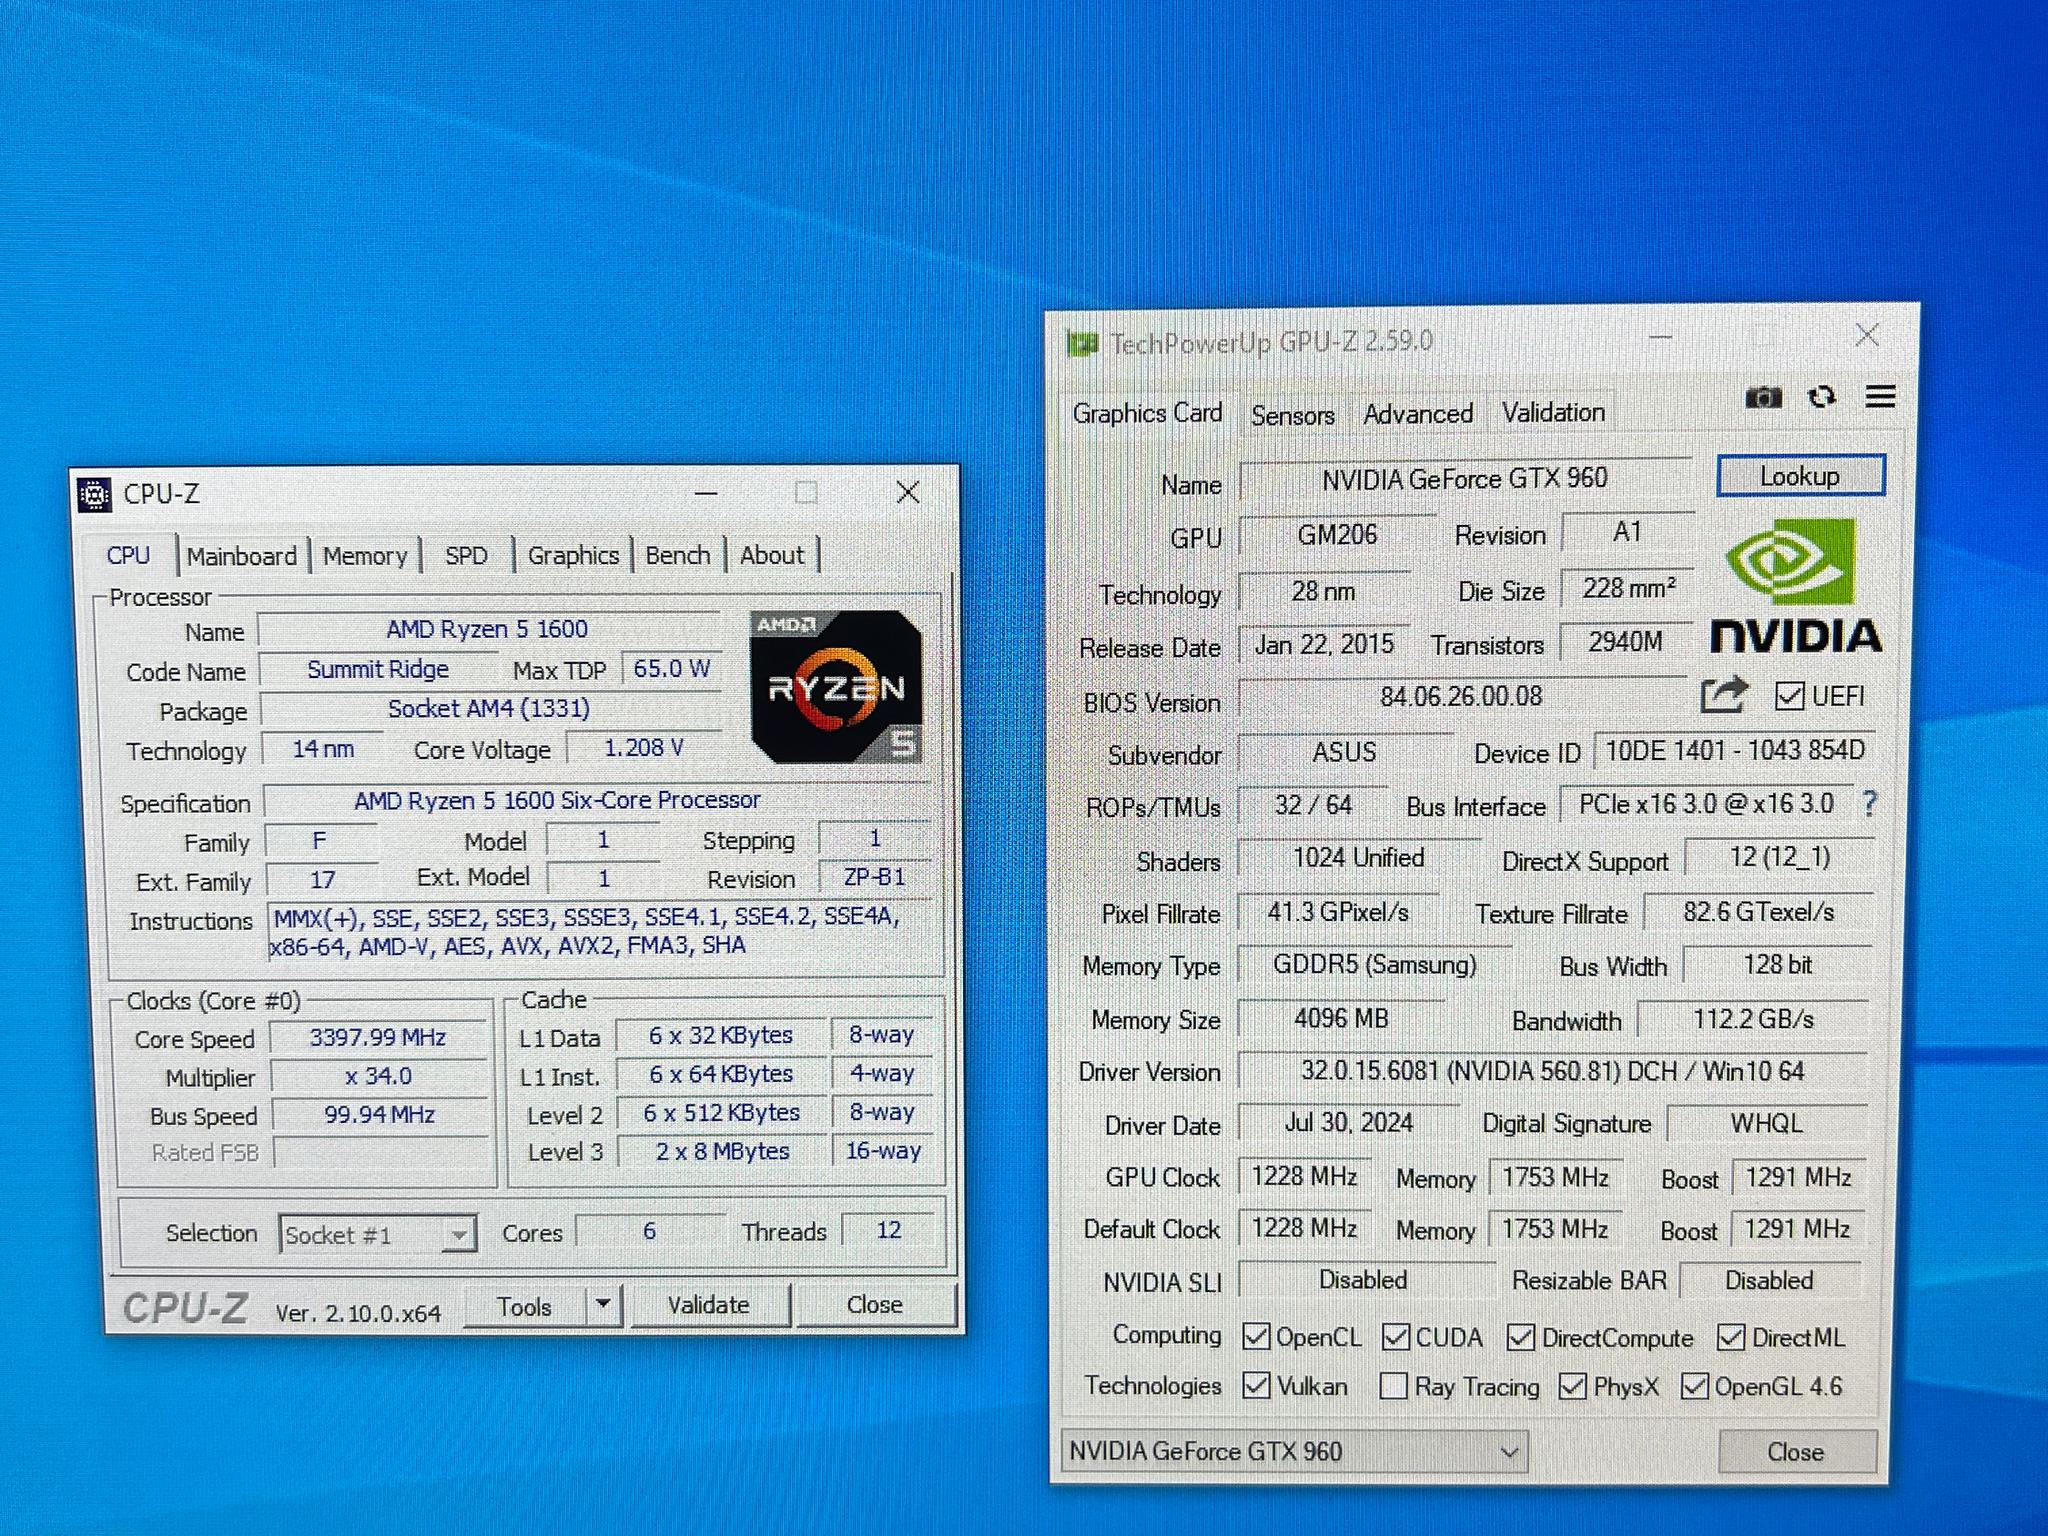
Task: Open the Bench tab in CPU-Z
Action: [677, 555]
